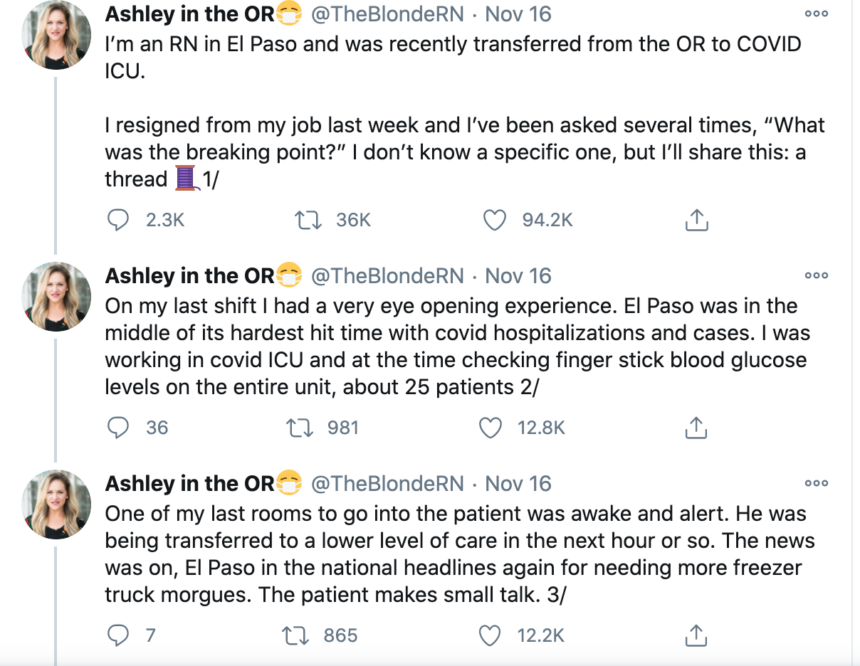
Task: Retweet the tweet with 865 retweets
Action: 297,635
